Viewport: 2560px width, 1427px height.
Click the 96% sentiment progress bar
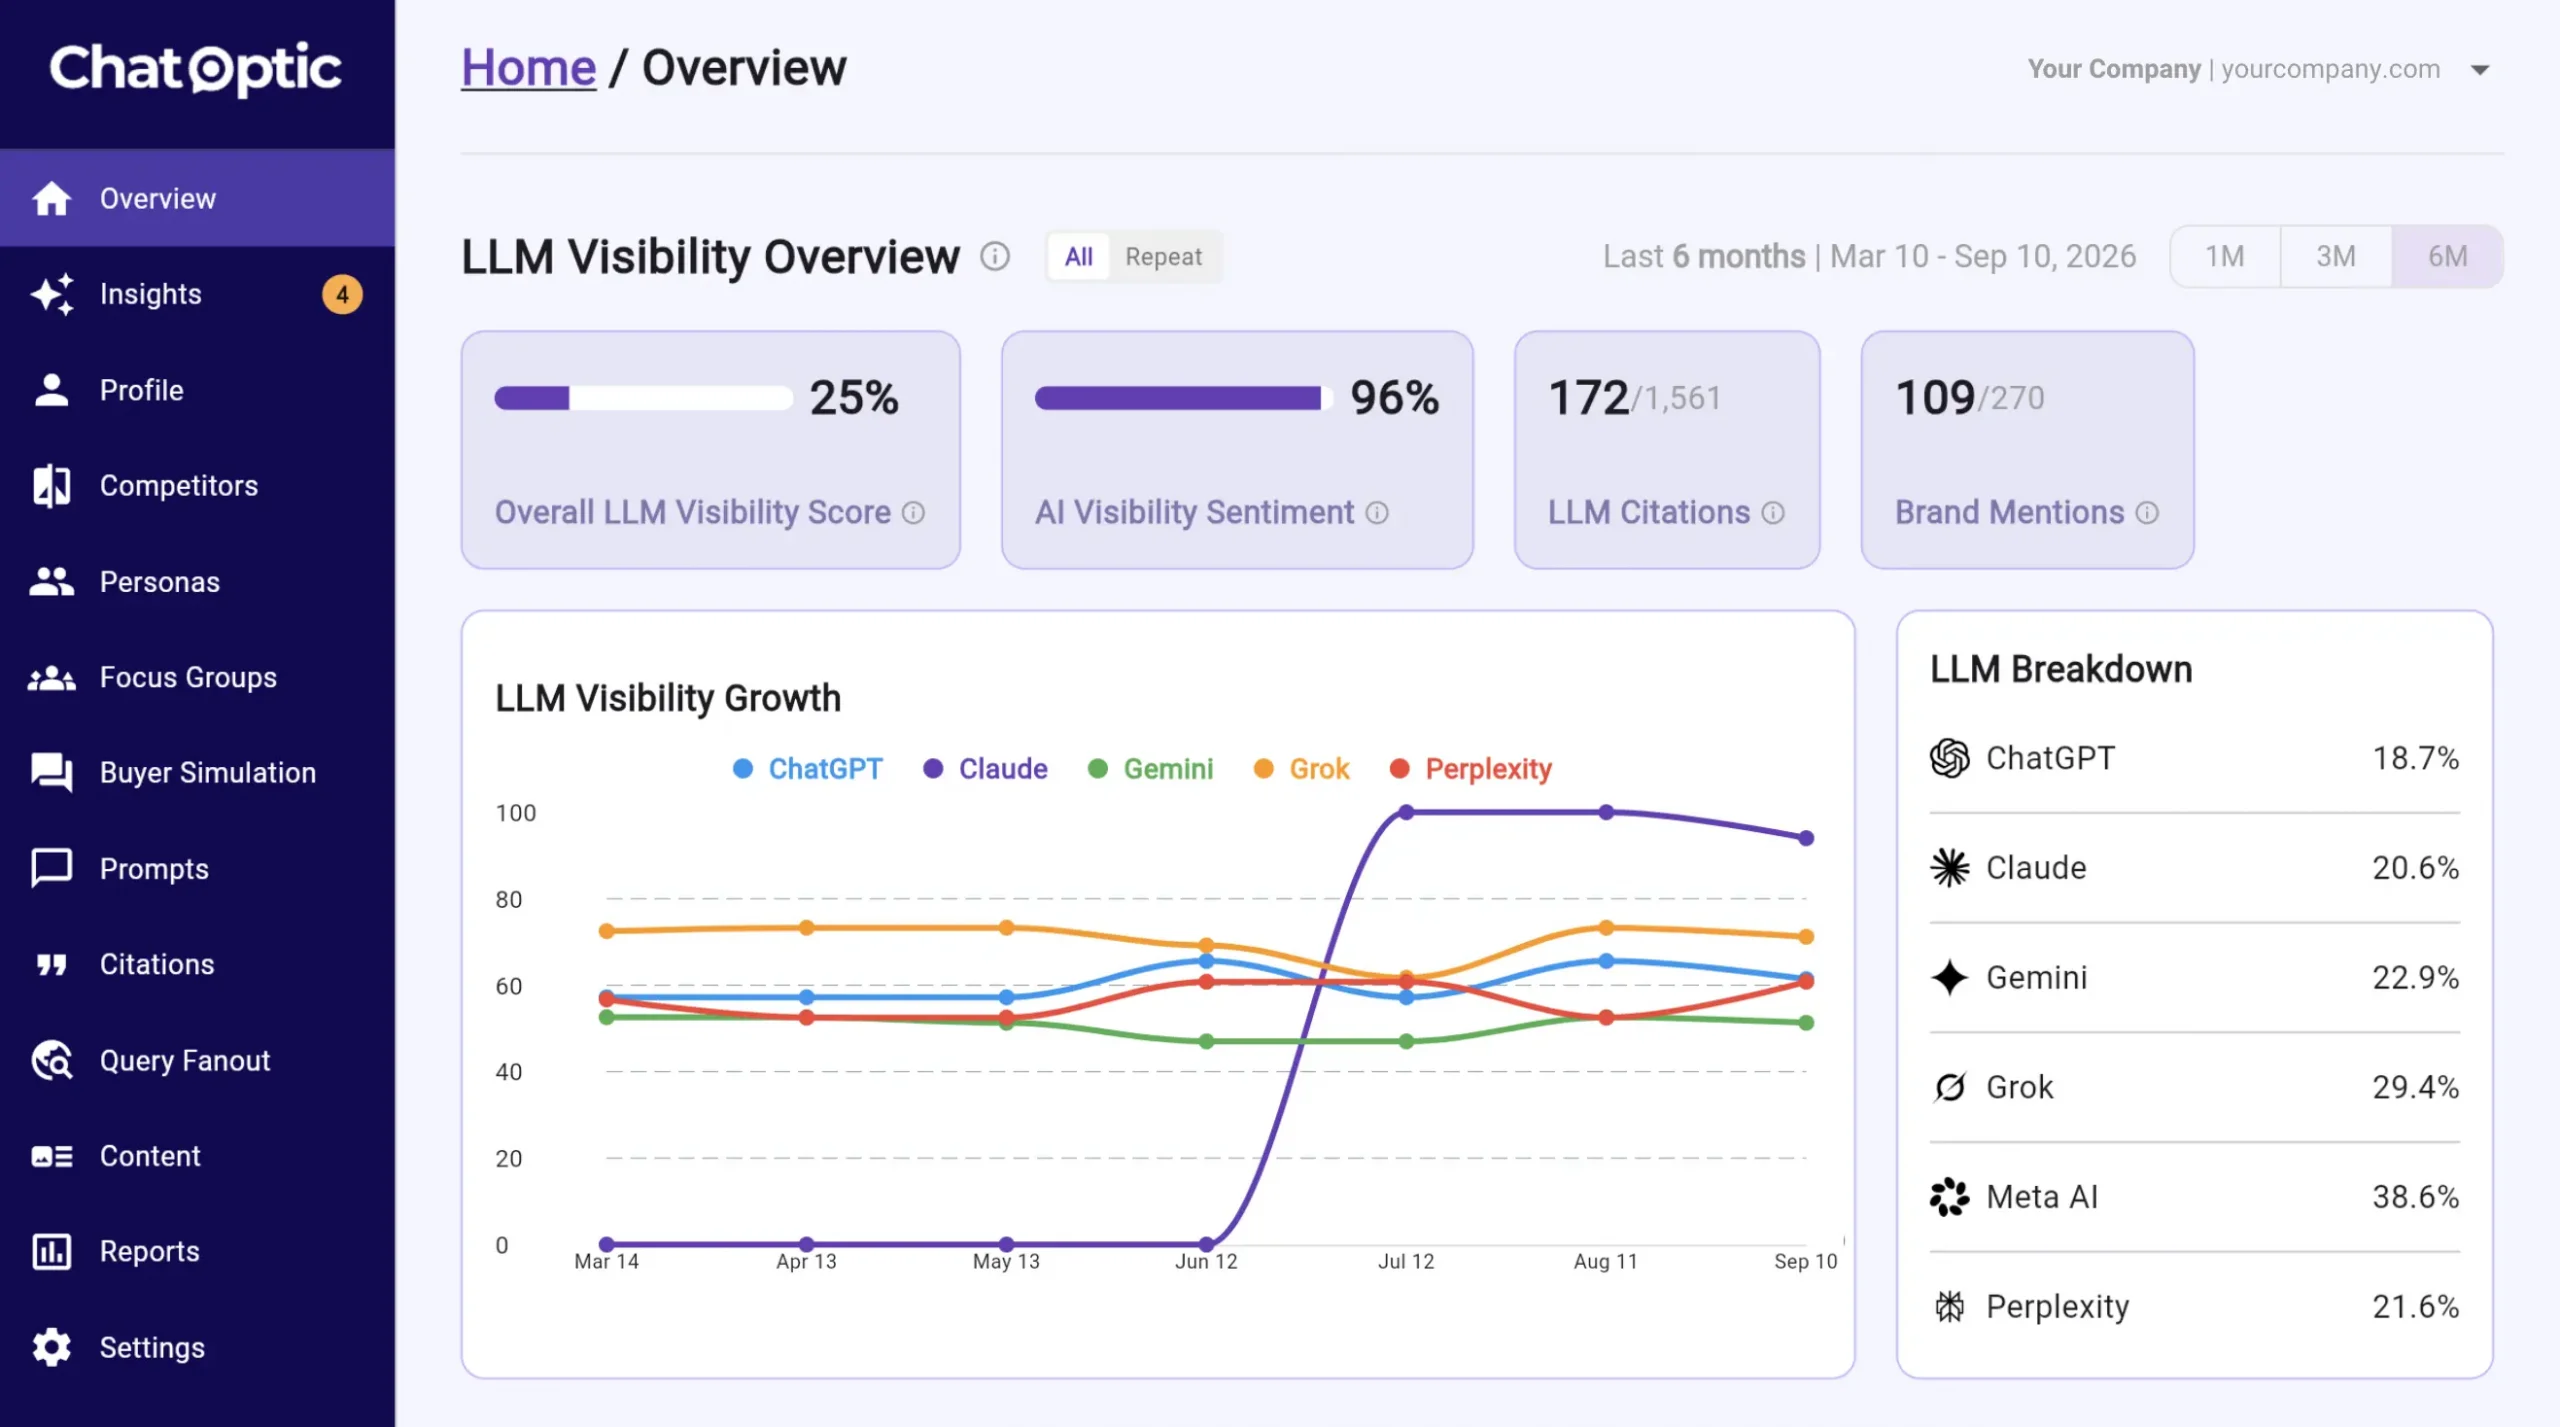(x=1183, y=398)
